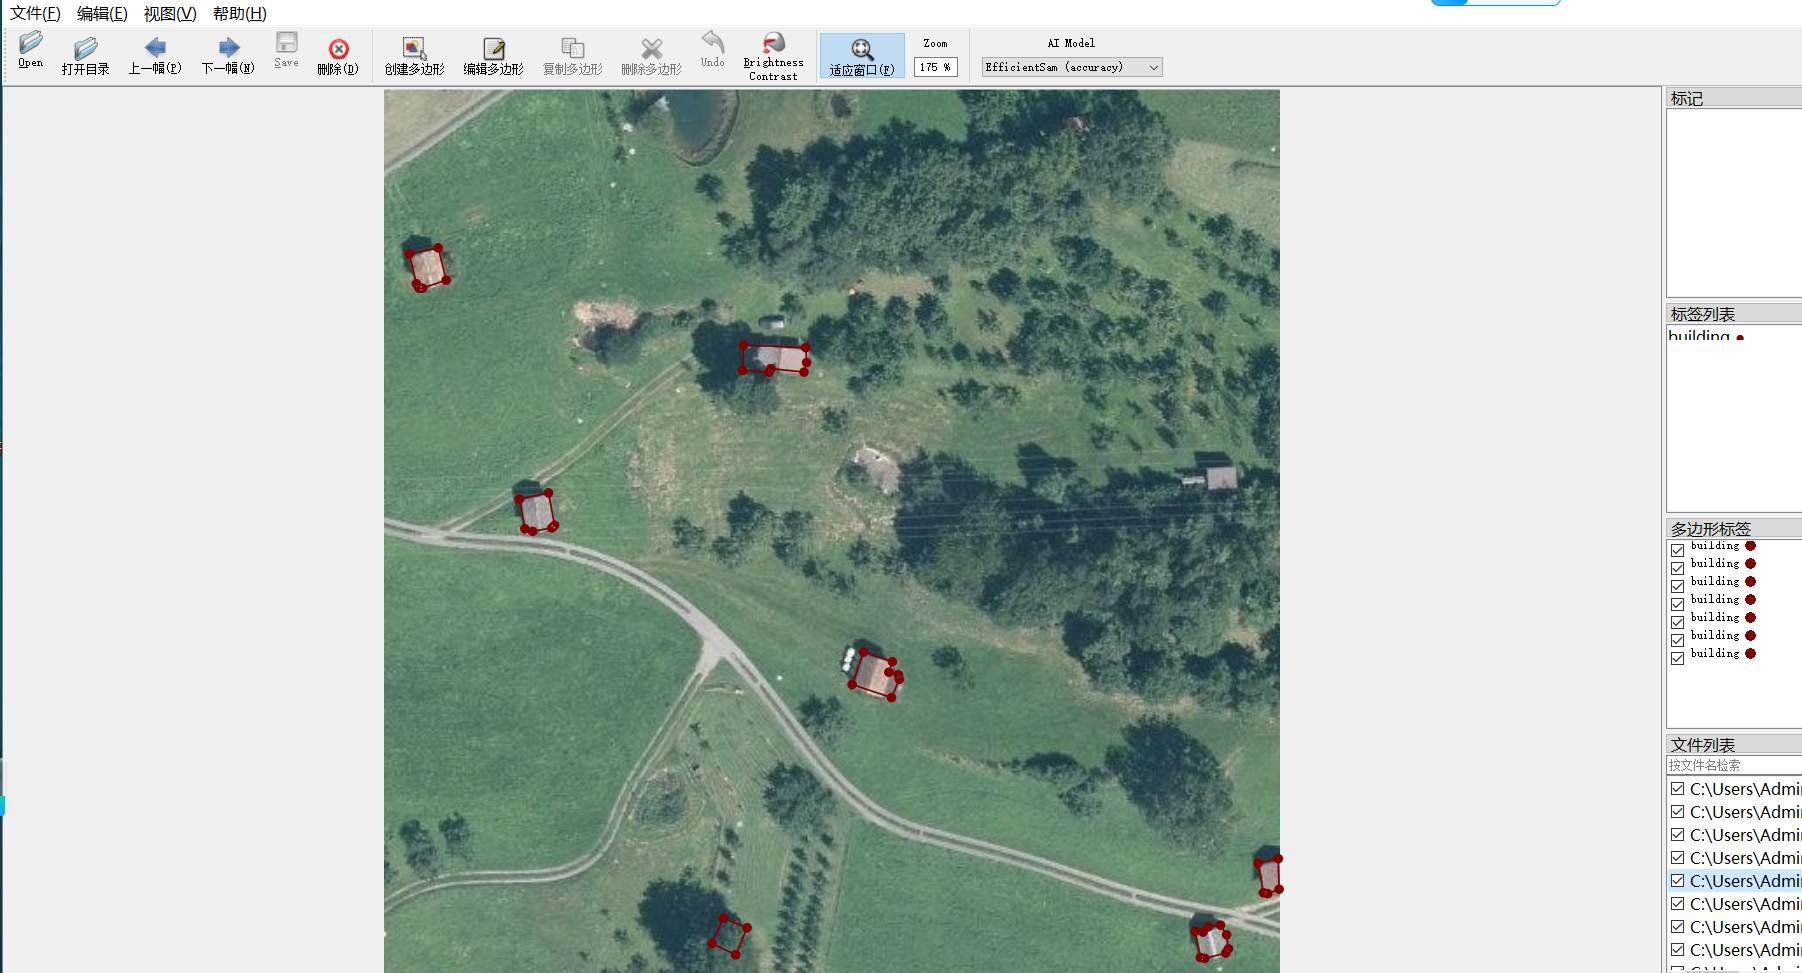This screenshot has height=973, width=1802.
Task: Click the Open file icon
Action: (31, 49)
